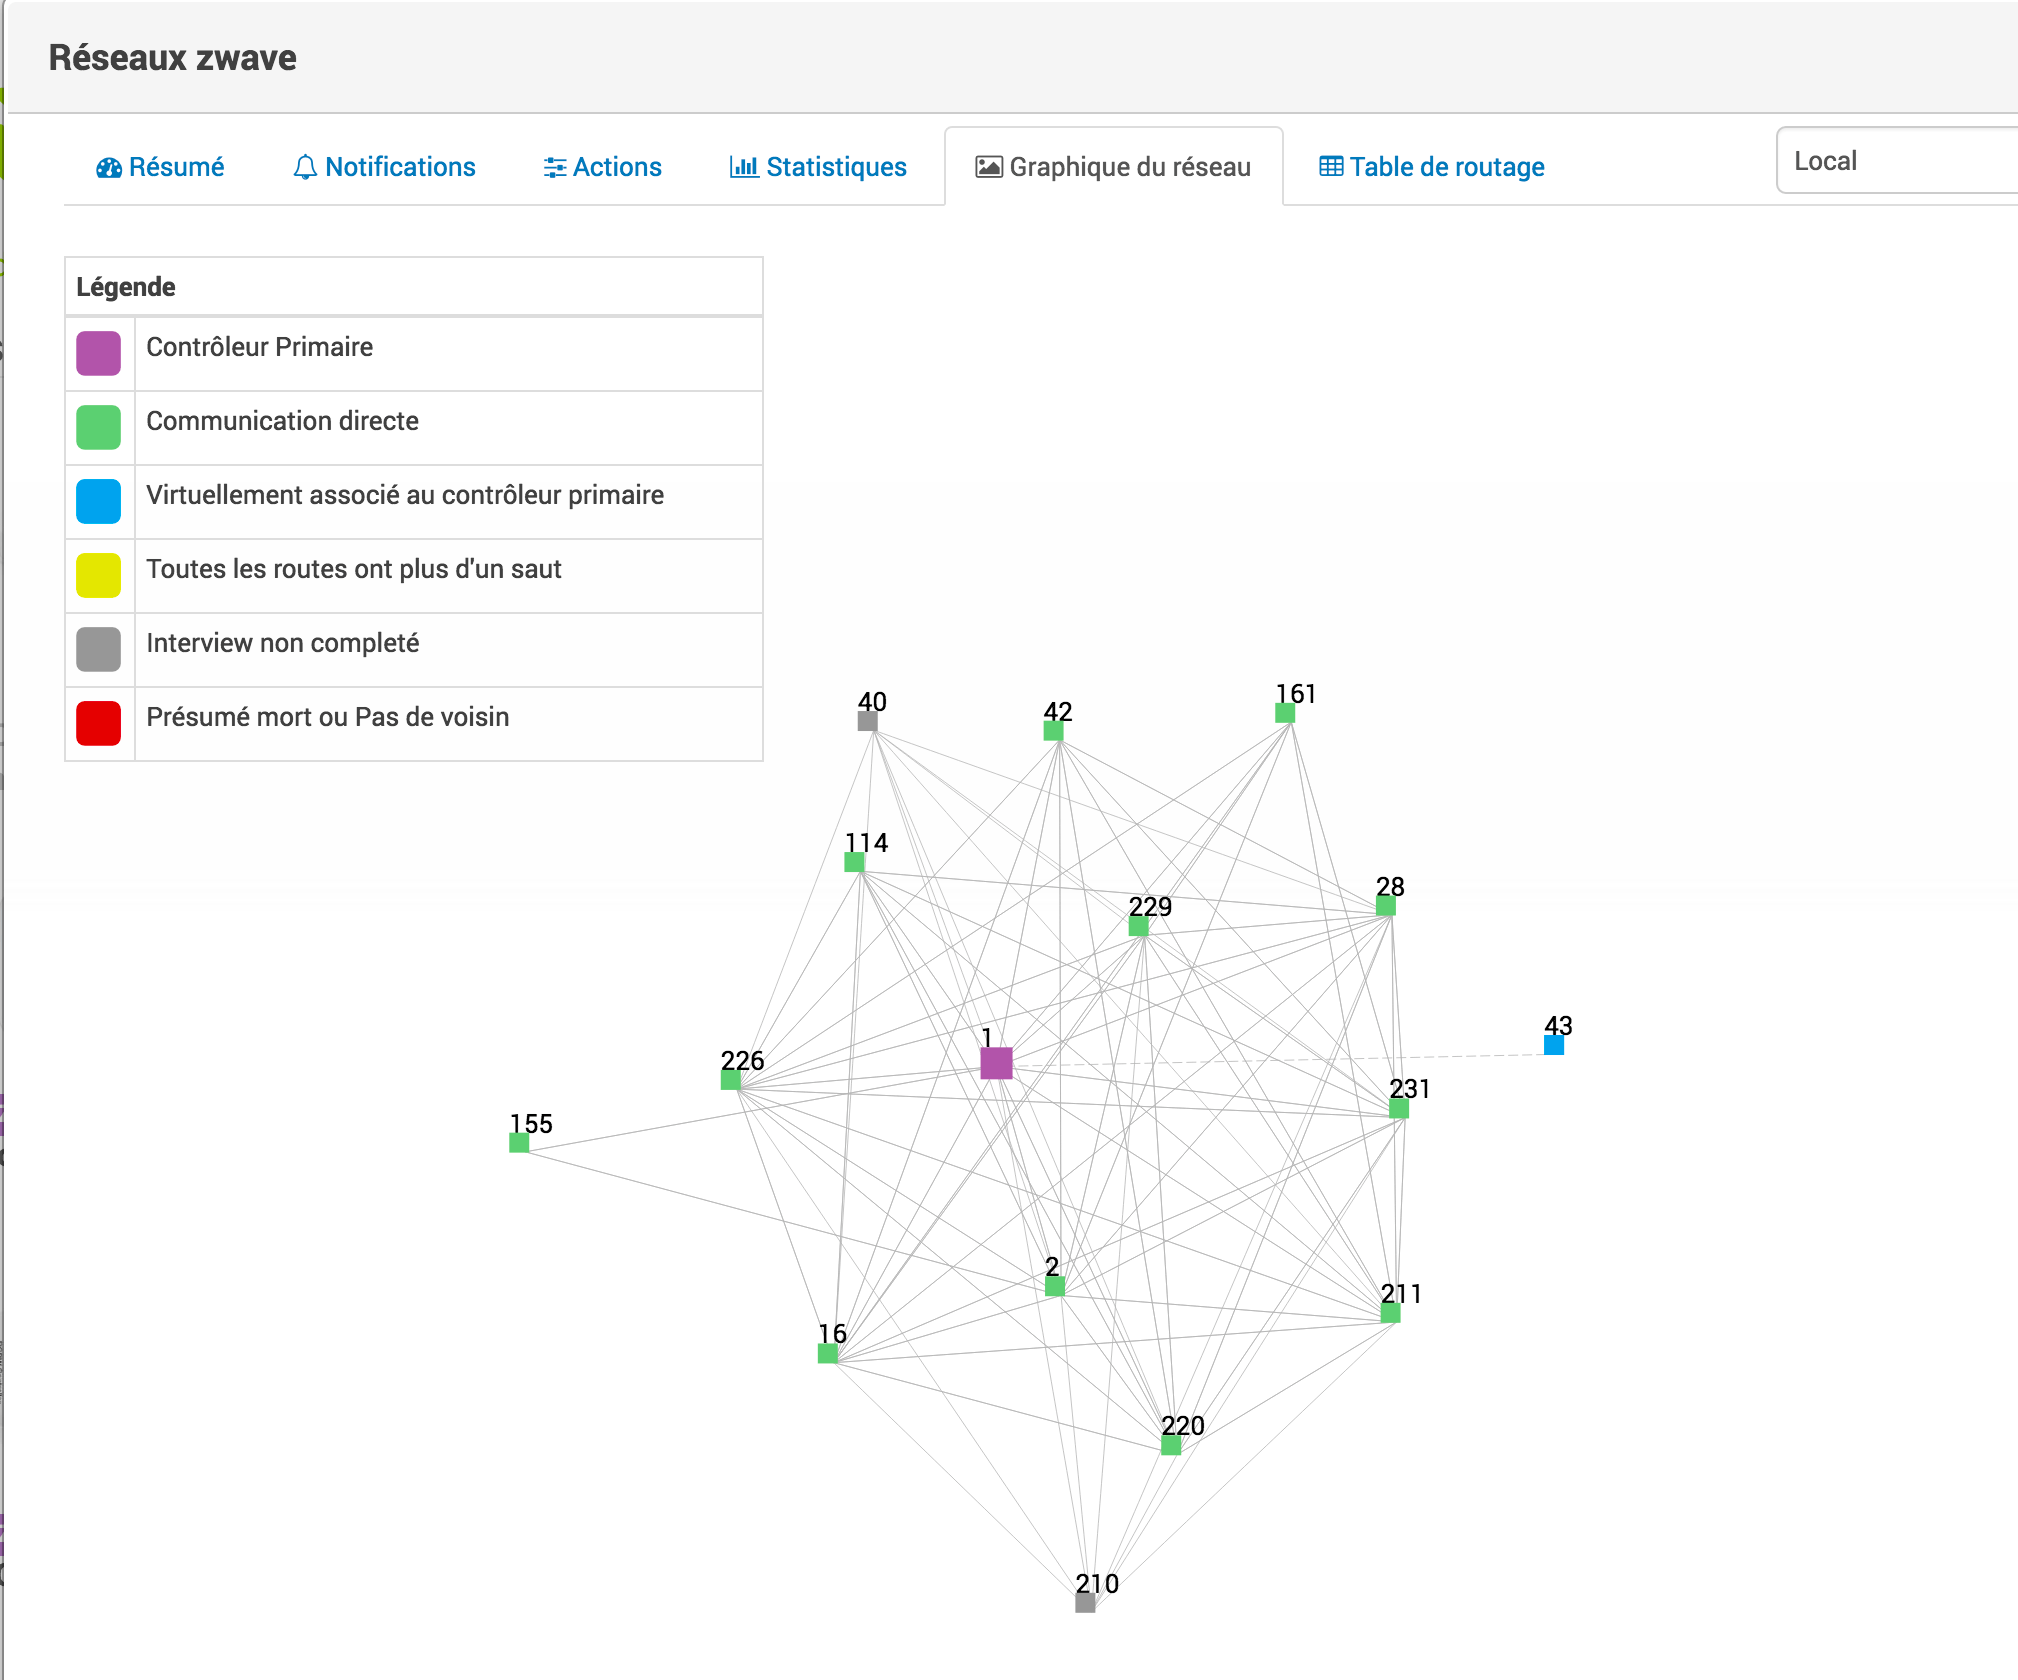Open the Actions tab
The height and width of the screenshot is (1680, 2018).
[602, 167]
